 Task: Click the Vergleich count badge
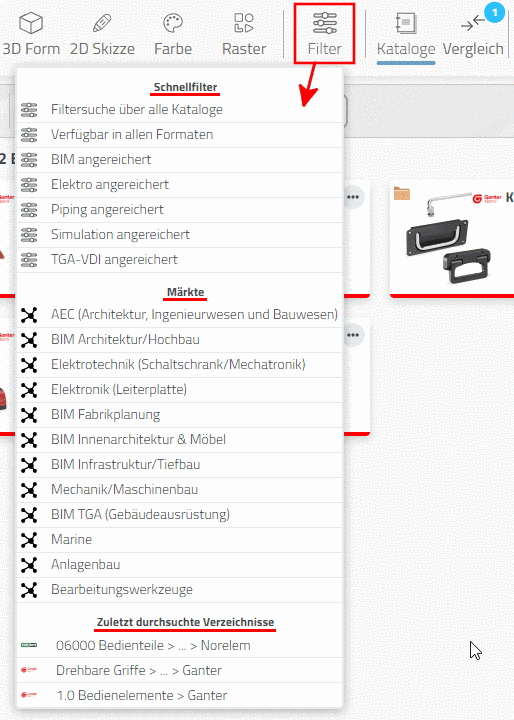pyautogui.click(x=495, y=12)
